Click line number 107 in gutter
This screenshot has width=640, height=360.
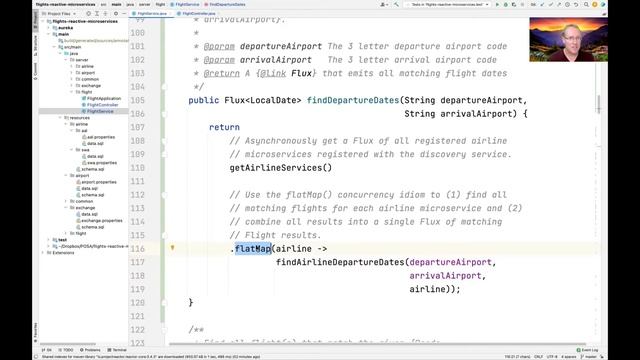click(138, 127)
